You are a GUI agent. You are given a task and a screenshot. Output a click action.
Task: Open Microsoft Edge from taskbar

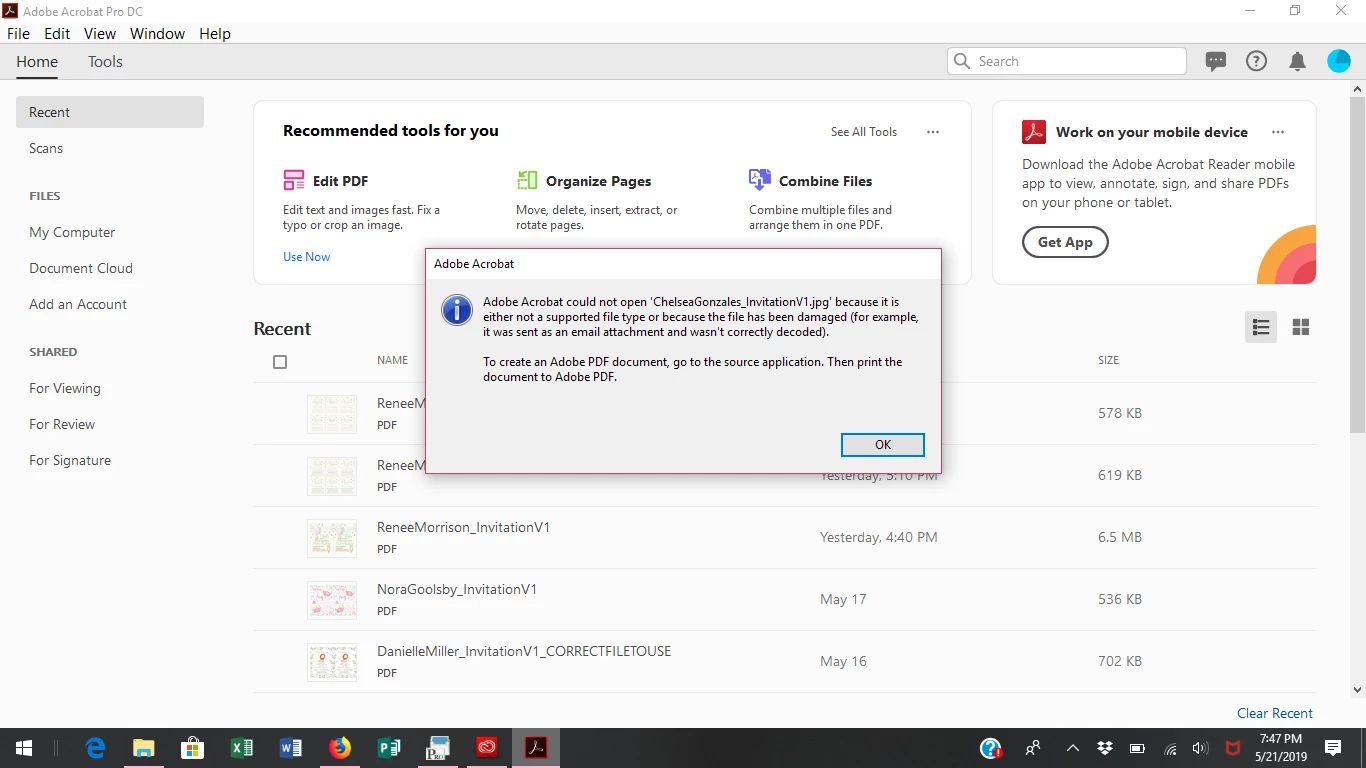point(96,748)
